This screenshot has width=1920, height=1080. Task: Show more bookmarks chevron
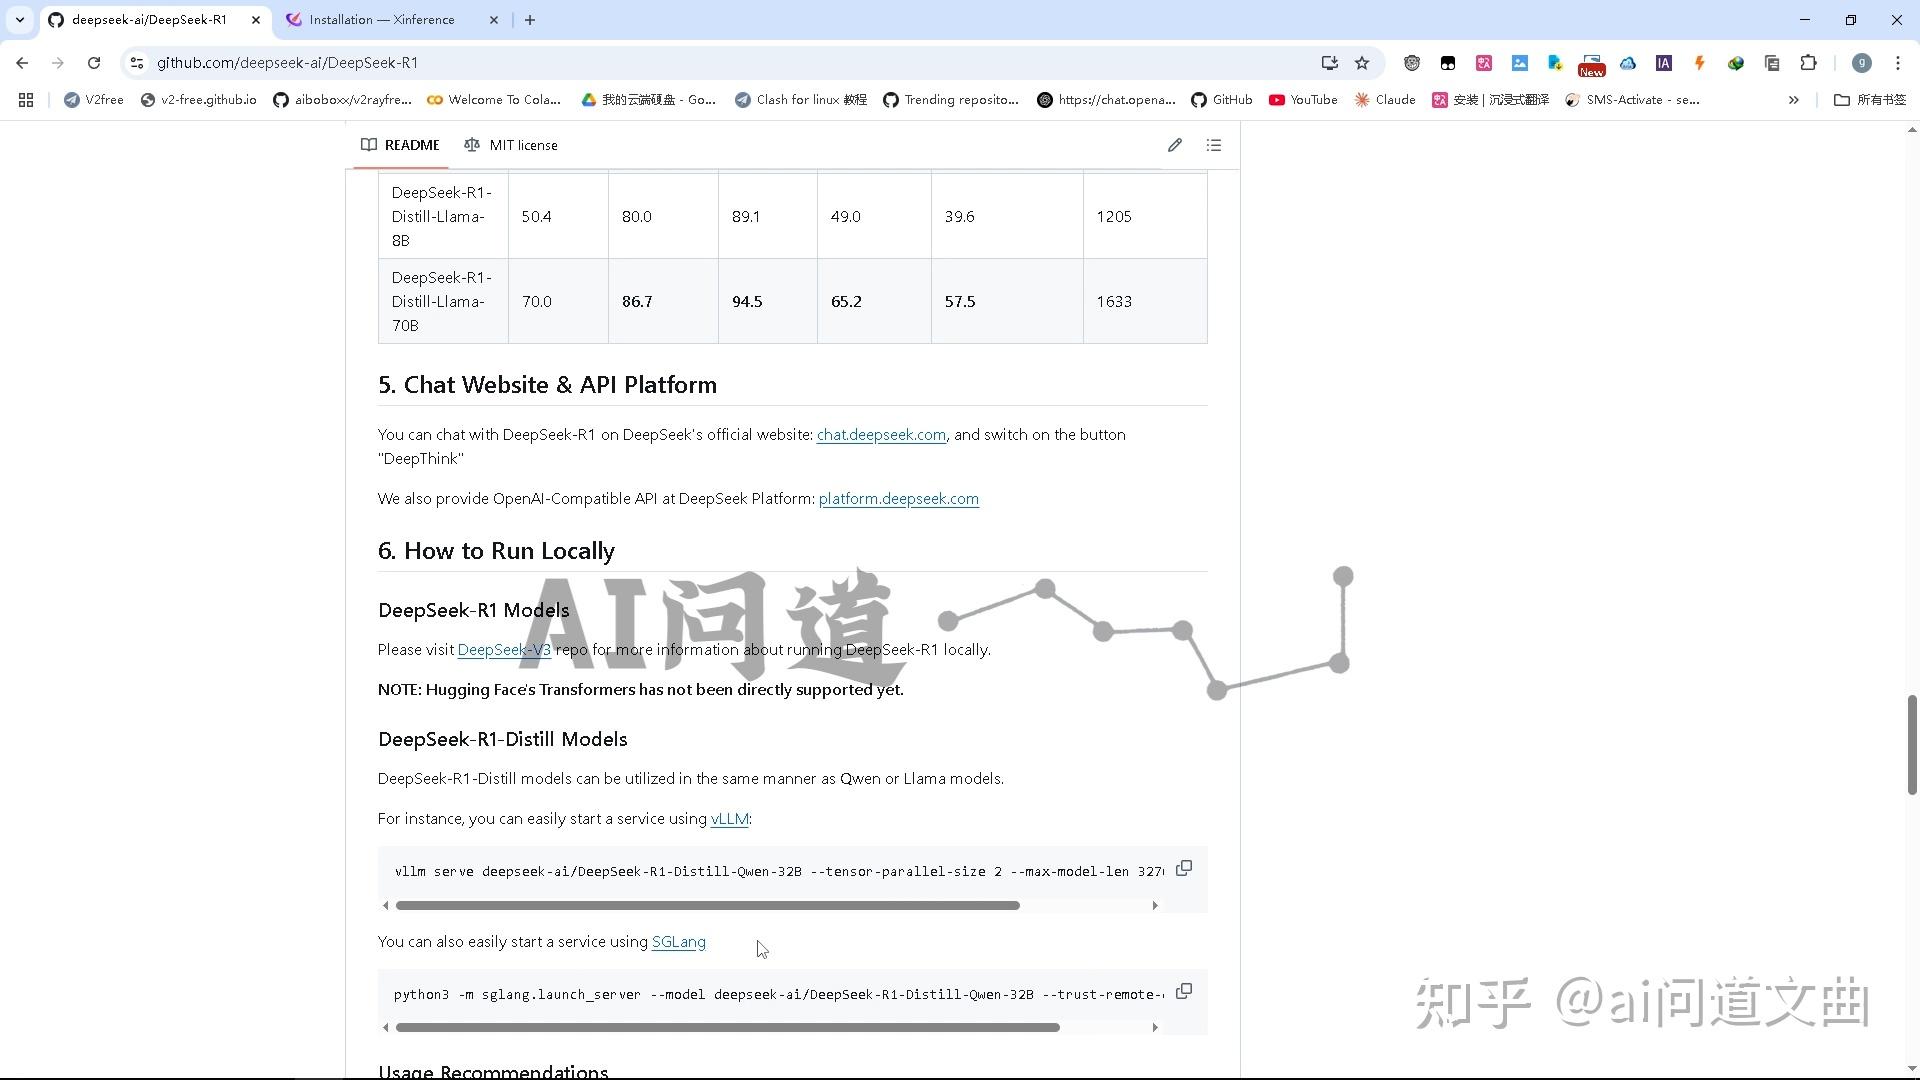pyautogui.click(x=1793, y=100)
